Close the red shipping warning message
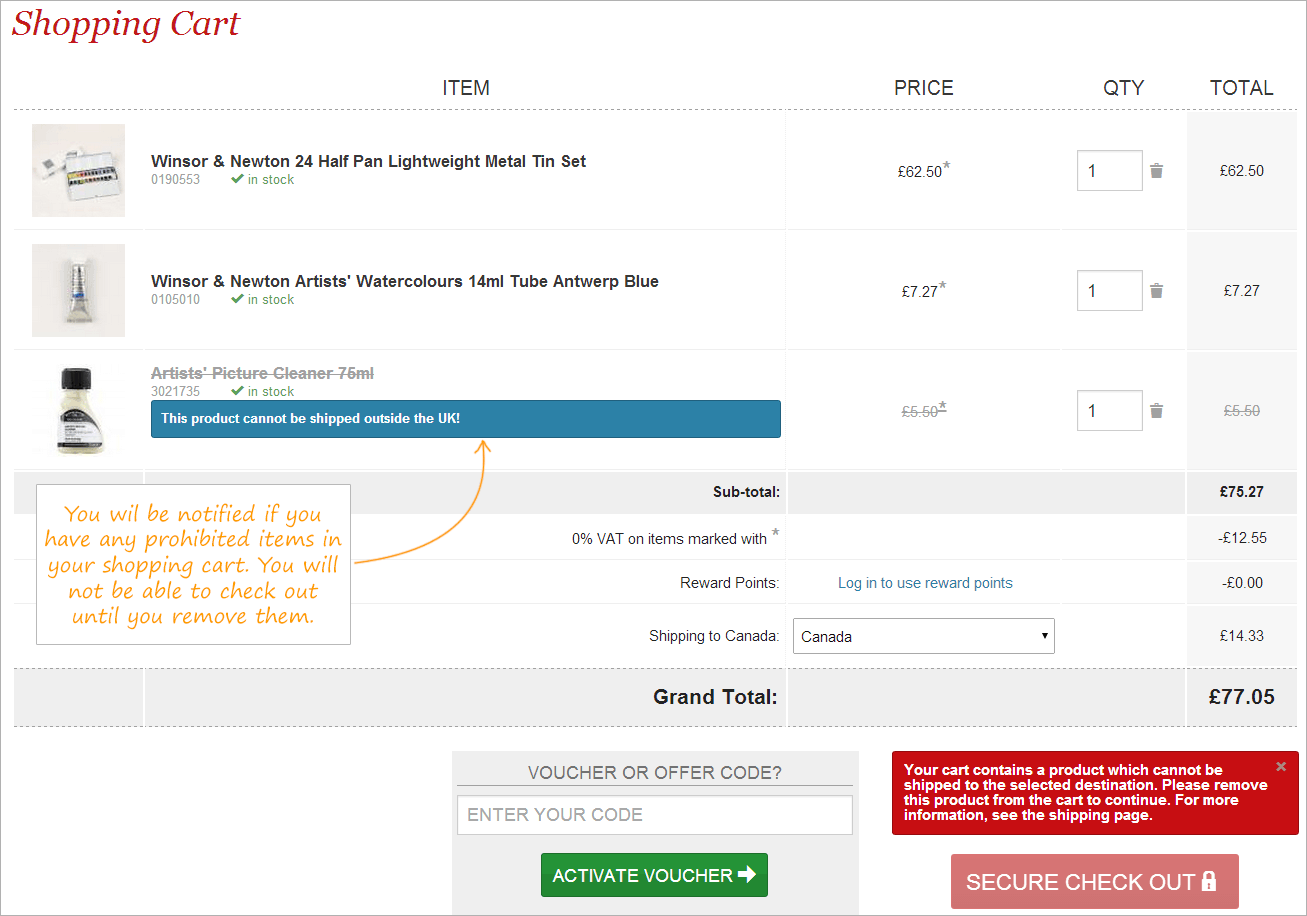 coord(1281,767)
